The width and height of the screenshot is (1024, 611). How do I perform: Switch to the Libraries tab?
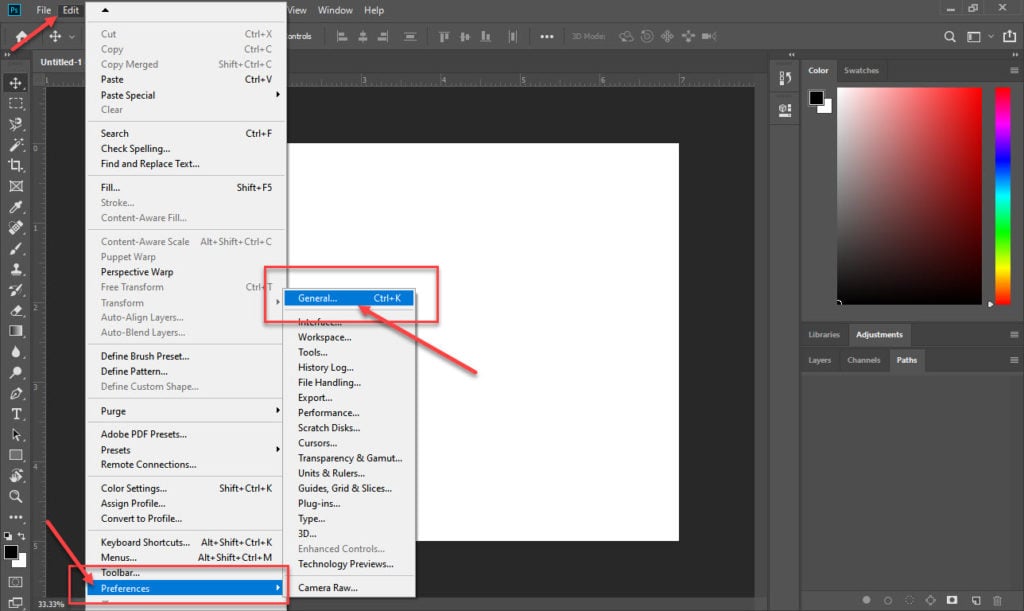click(x=824, y=335)
